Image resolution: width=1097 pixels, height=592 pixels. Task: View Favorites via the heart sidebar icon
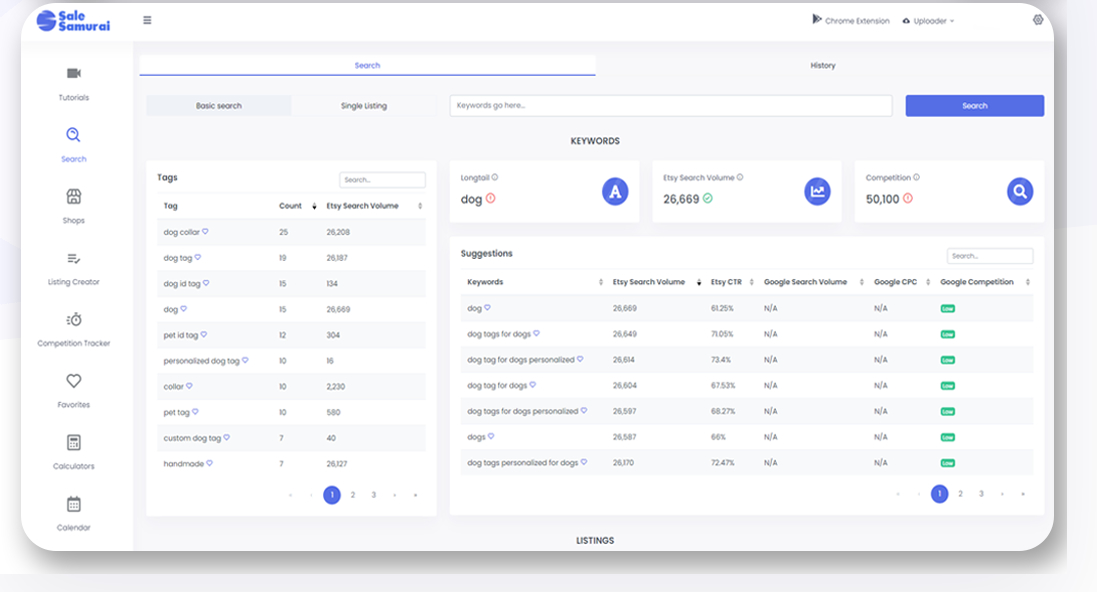click(x=73, y=388)
